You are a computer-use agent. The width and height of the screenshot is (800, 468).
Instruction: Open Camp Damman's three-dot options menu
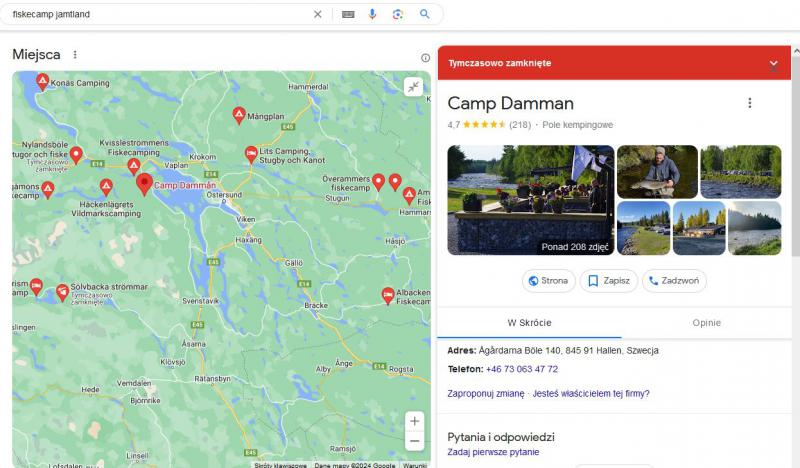pyautogui.click(x=750, y=103)
